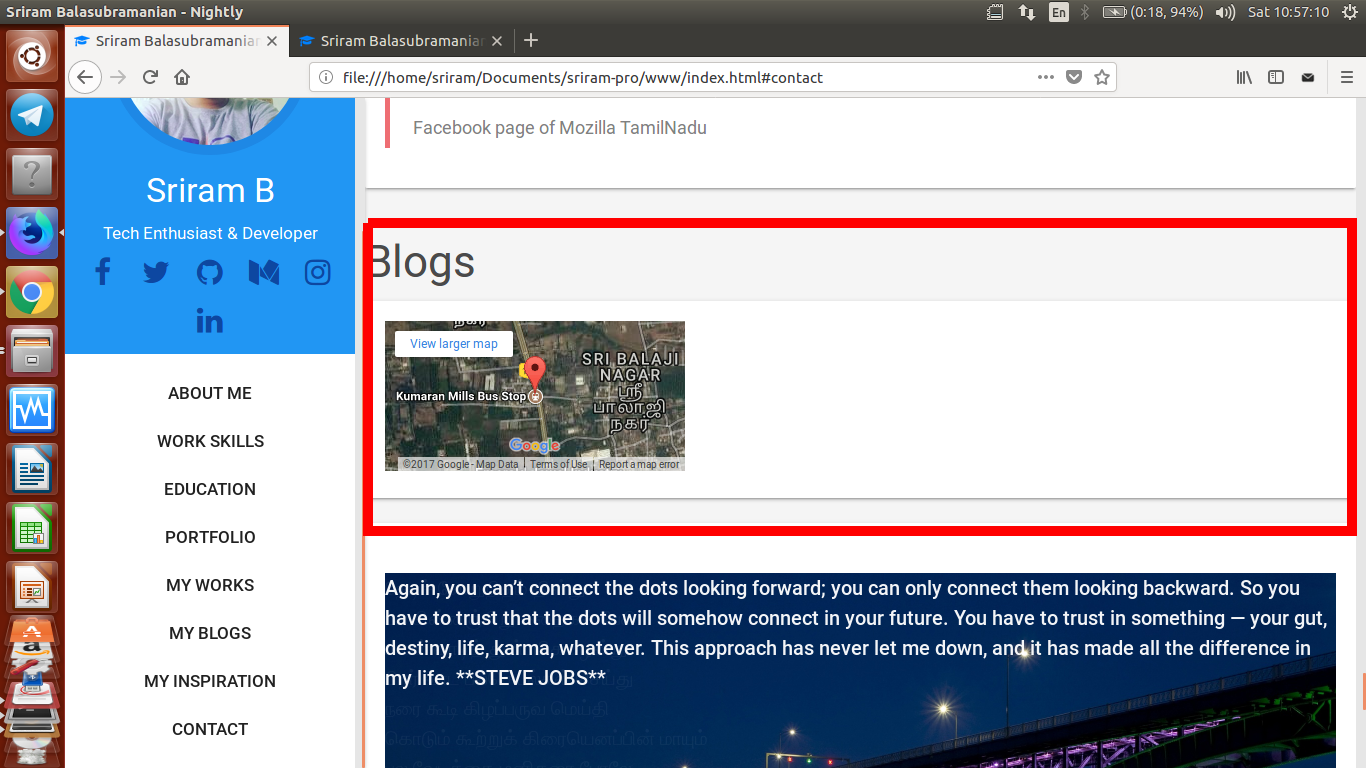Viewport: 1366px width, 768px height.
Task: Open Telegram from the dock
Action: tap(32, 114)
